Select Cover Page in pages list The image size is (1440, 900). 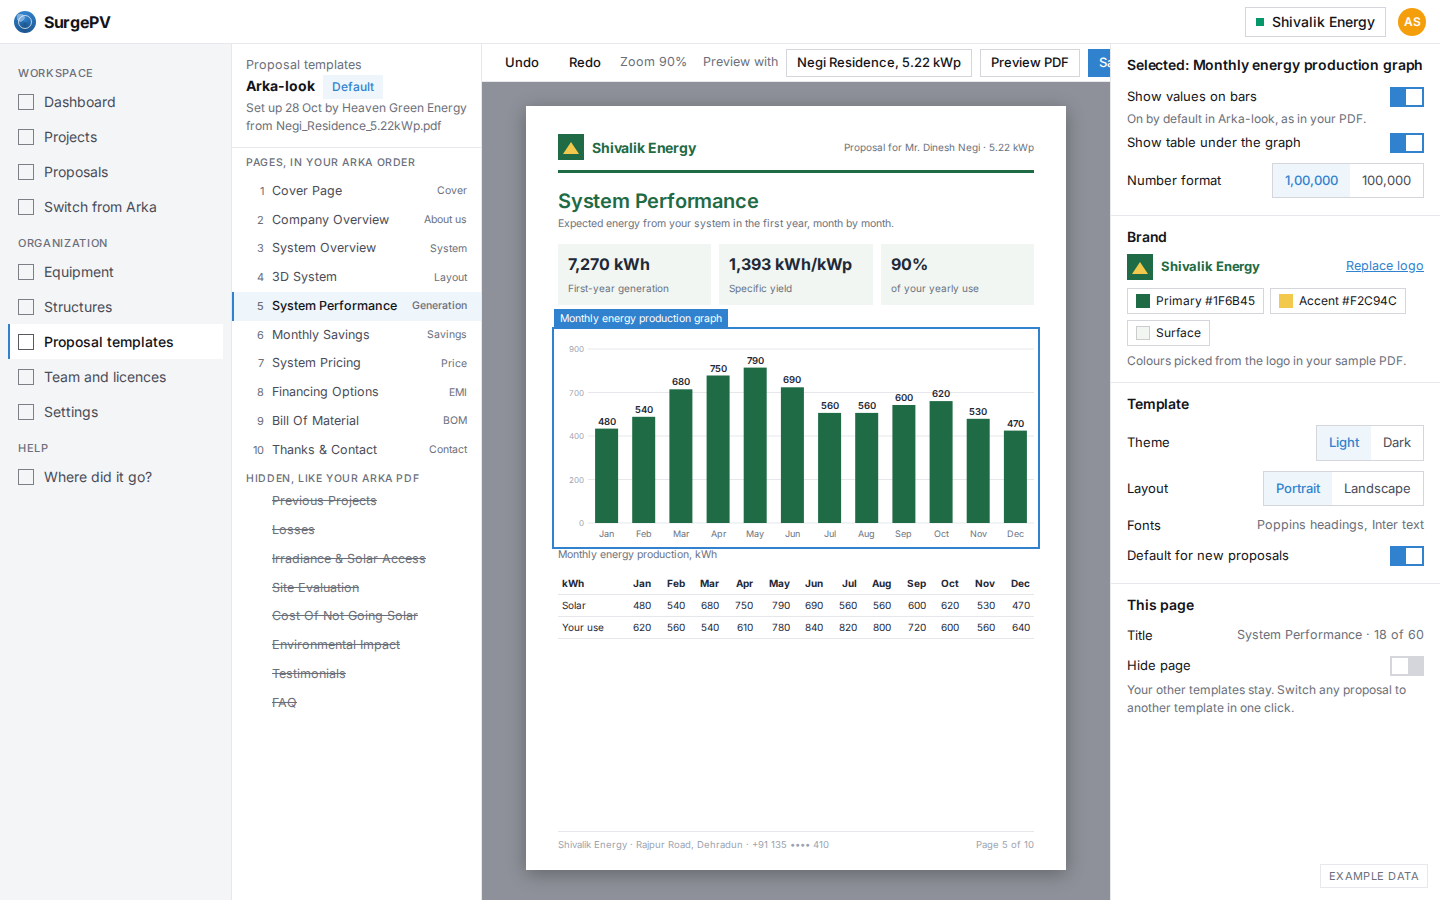coord(357,191)
